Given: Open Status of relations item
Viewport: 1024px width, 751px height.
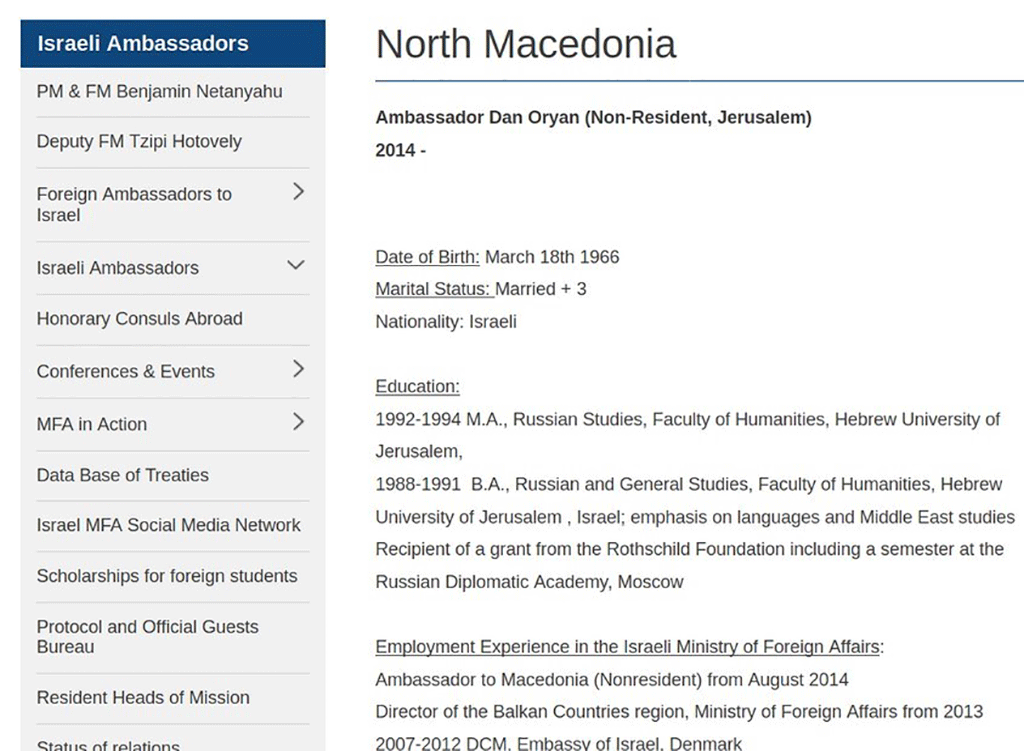Looking at the screenshot, I should (x=108, y=744).
